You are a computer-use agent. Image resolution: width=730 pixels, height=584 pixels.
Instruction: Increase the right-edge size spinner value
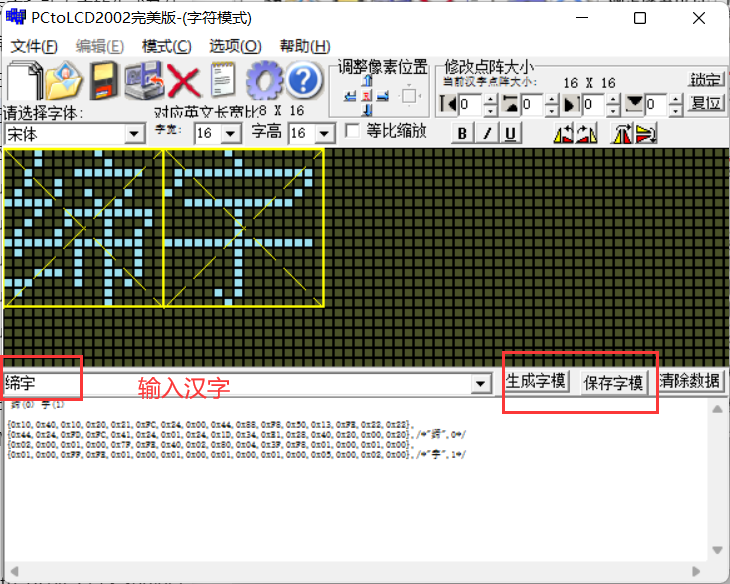(x=614, y=99)
